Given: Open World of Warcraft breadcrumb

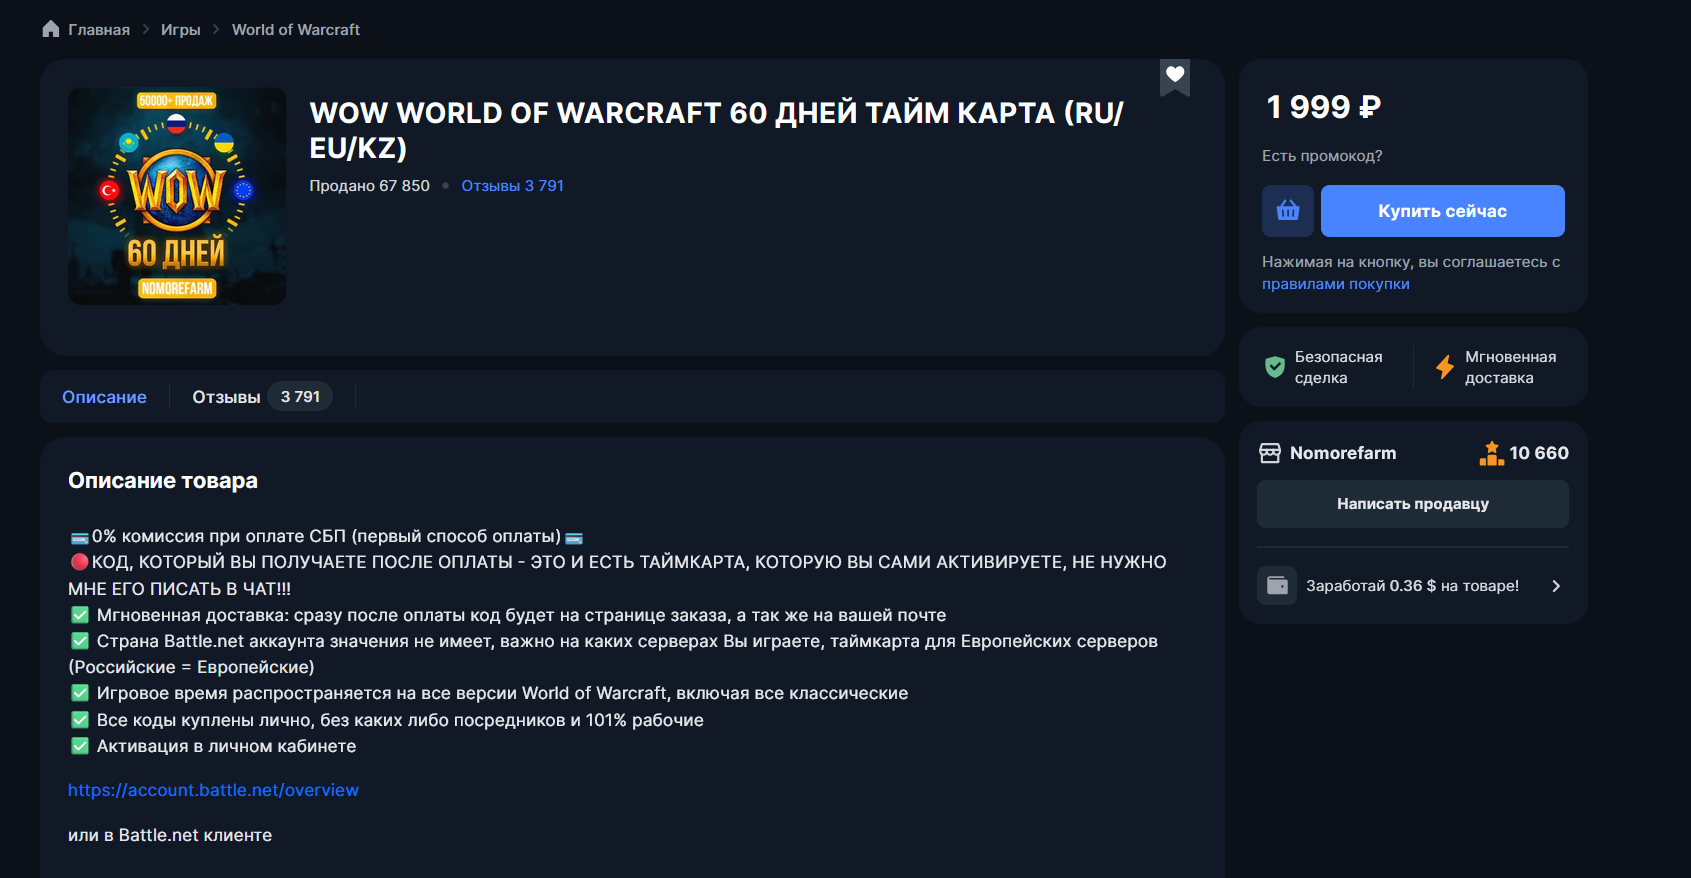Looking at the screenshot, I should pyautogui.click(x=296, y=30).
